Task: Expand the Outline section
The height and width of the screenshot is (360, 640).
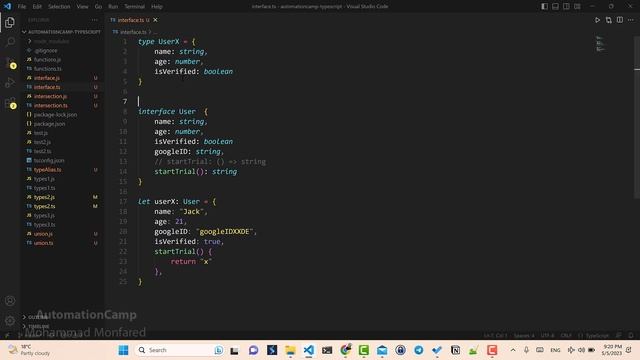Action: pos(61,317)
